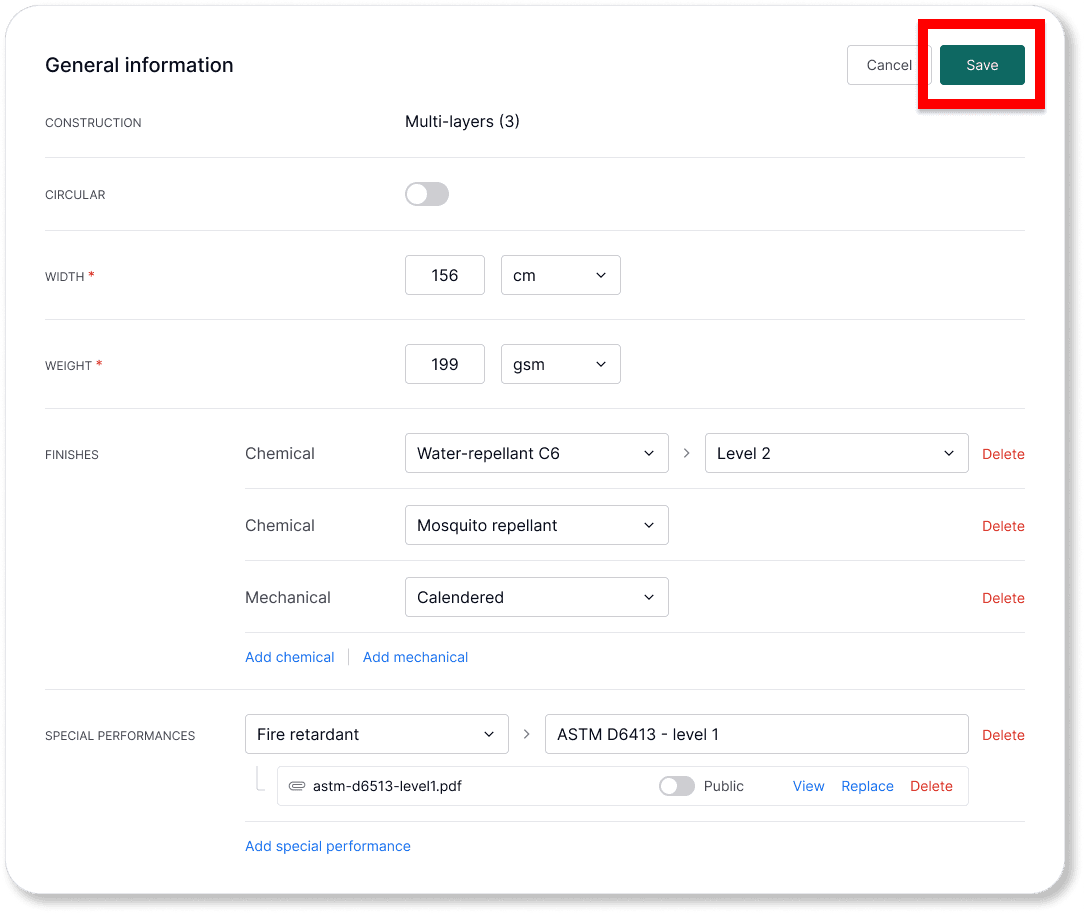Viewport: 1084px width, 913px height.
Task: Click the Cancel button
Action: (888, 65)
